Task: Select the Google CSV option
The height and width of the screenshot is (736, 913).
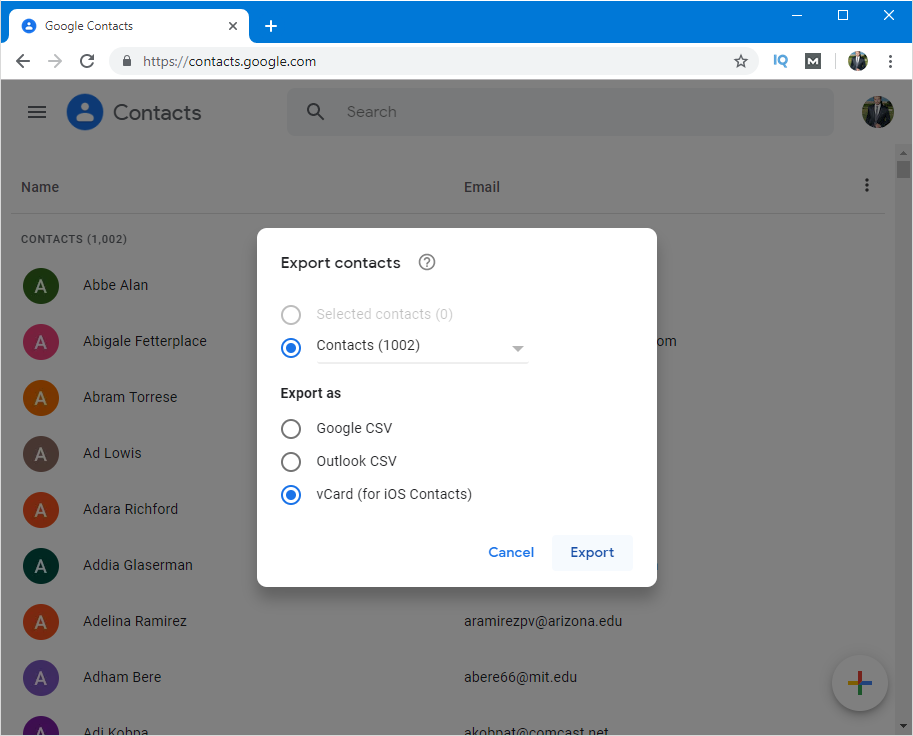Action: pyautogui.click(x=291, y=429)
